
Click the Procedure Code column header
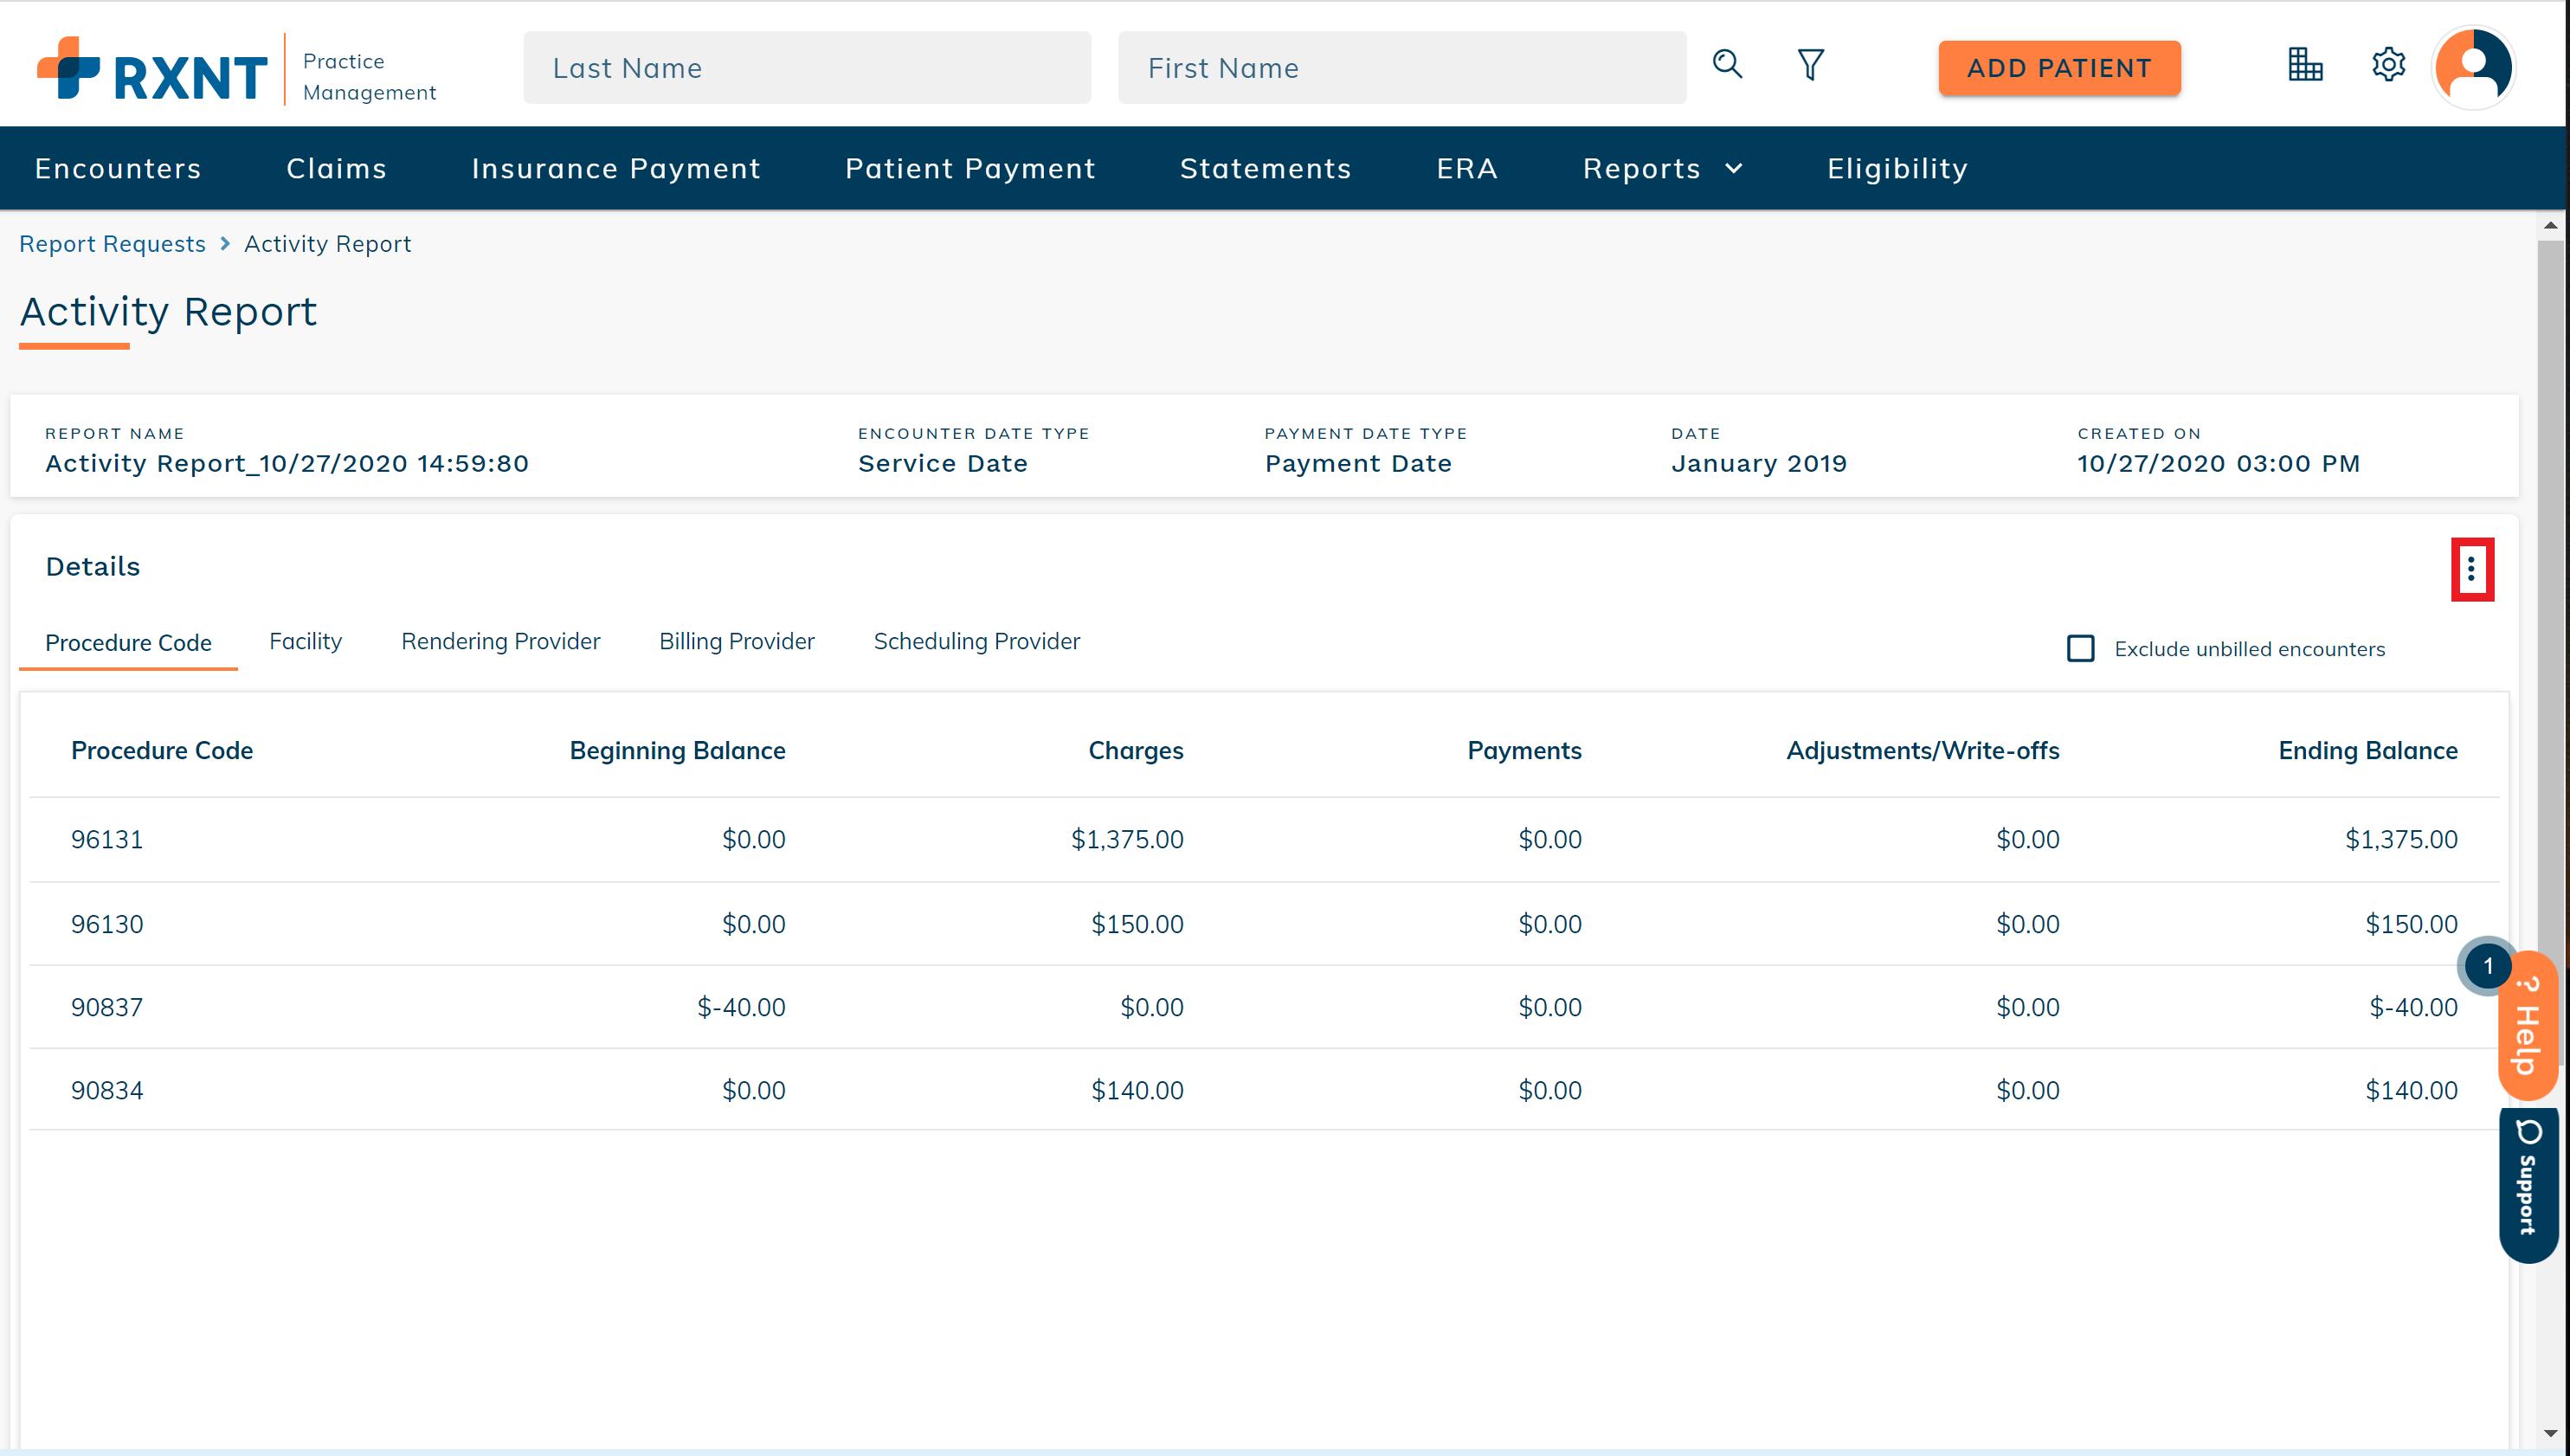tap(161, 750)
